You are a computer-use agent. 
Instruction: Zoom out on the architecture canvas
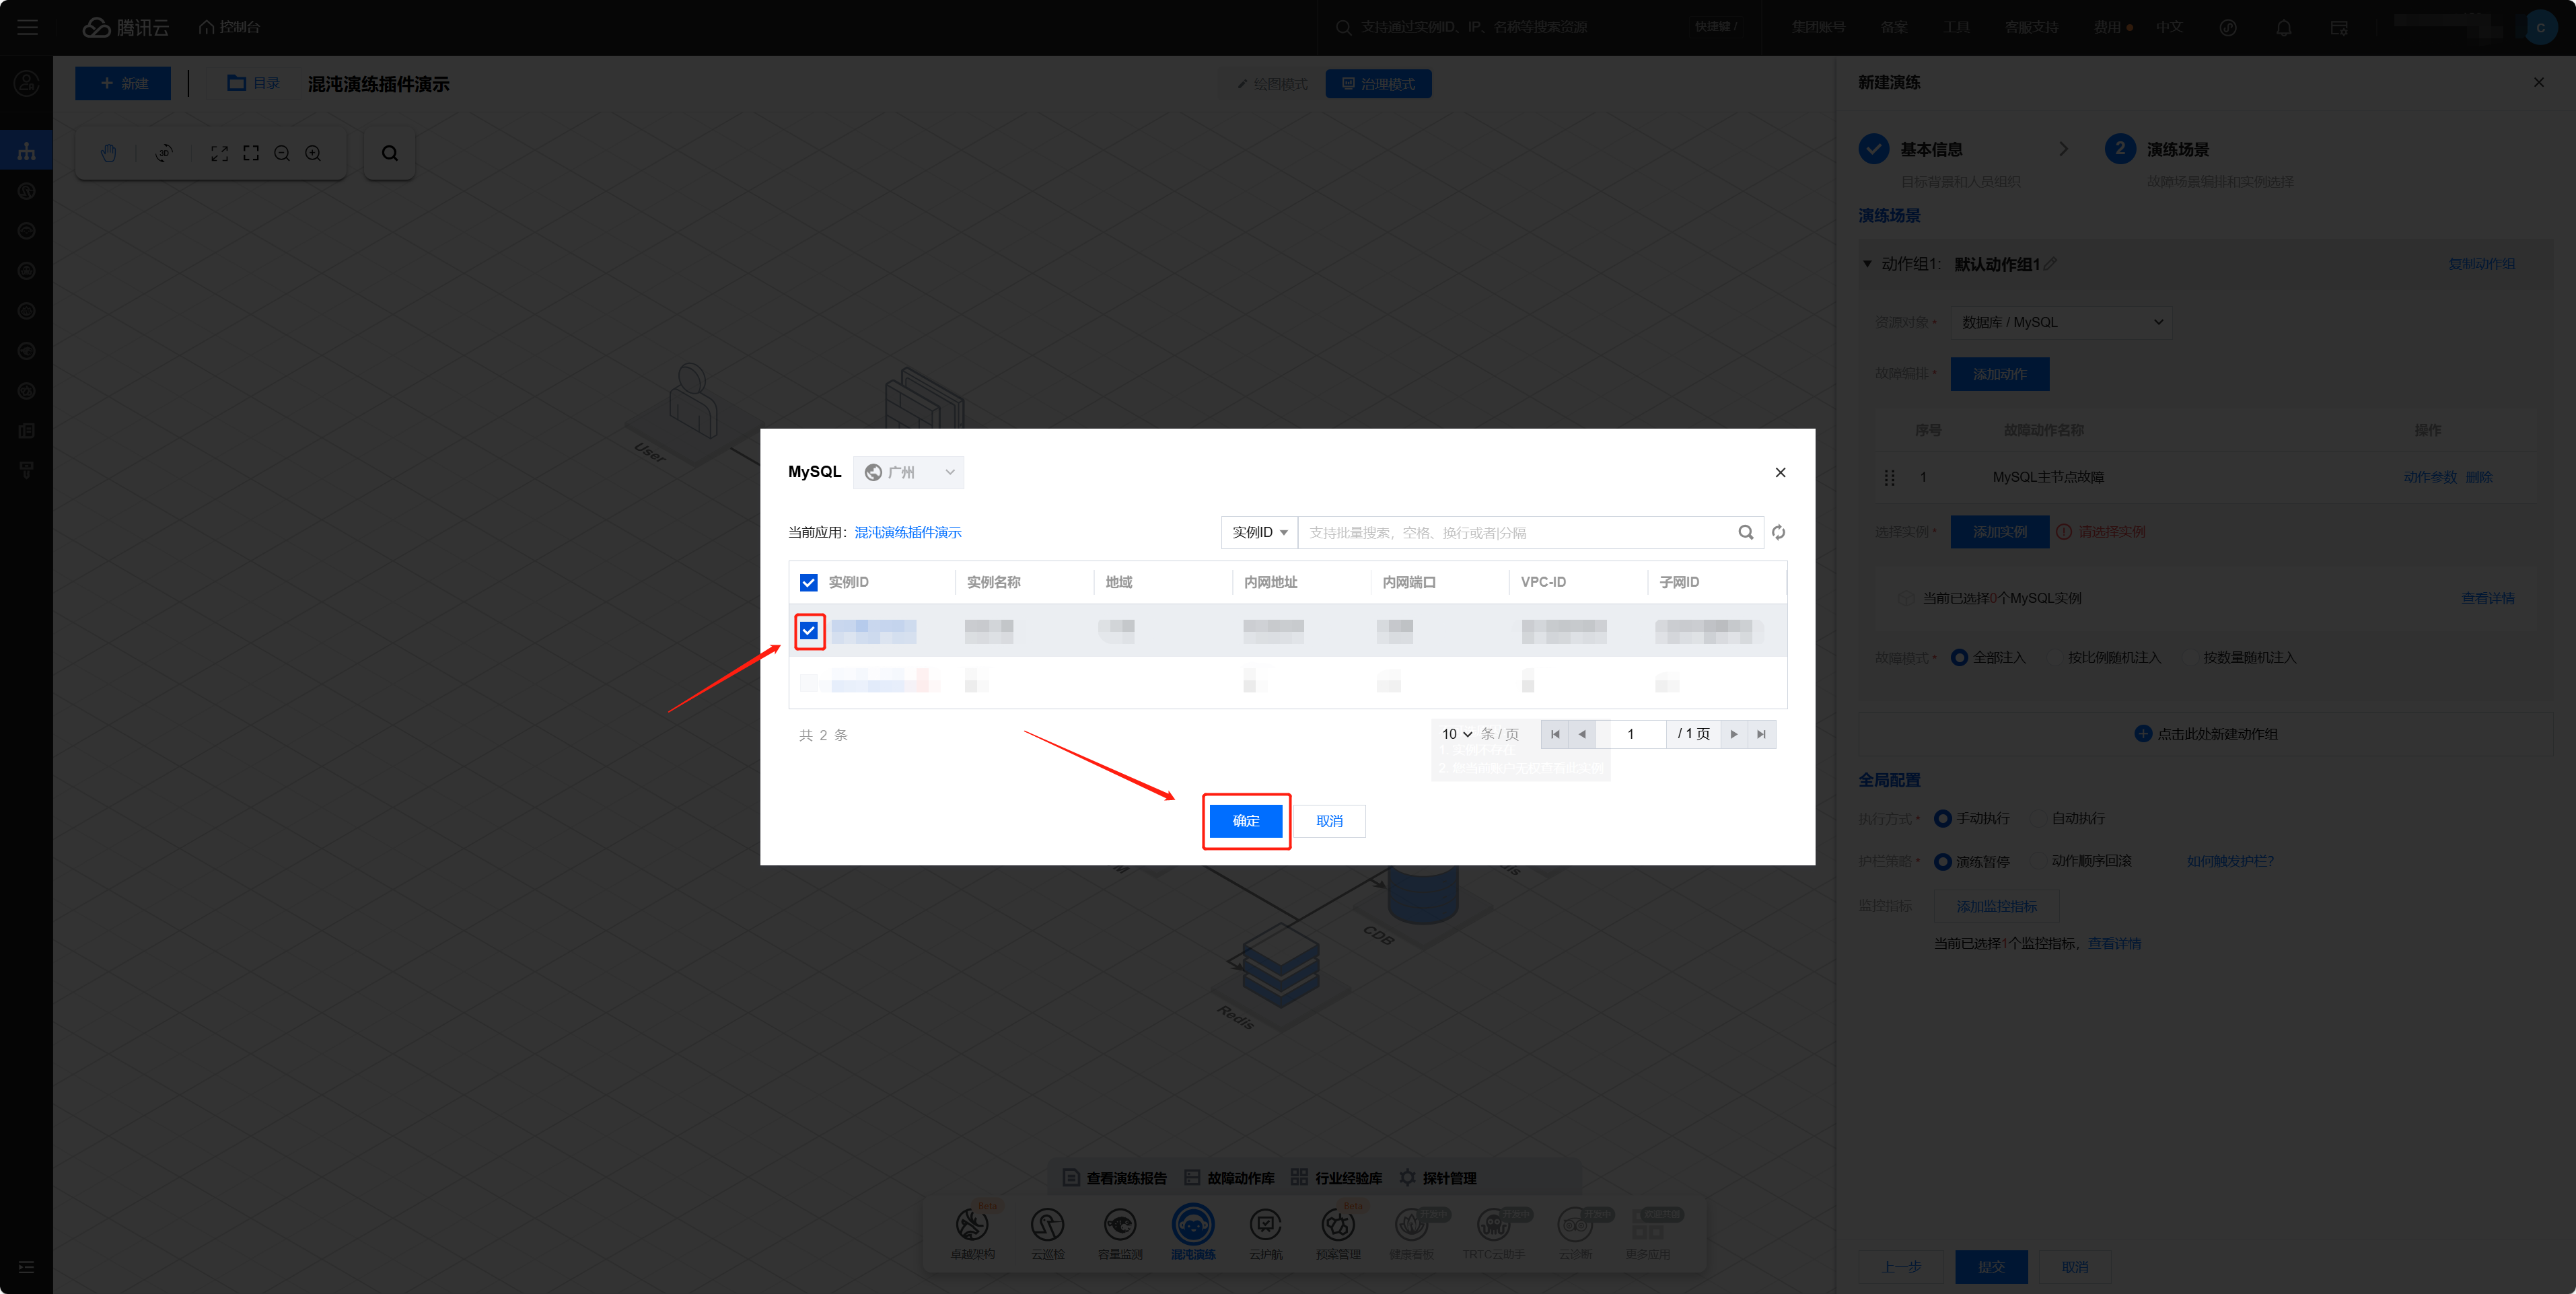click(x=282, y=153)
